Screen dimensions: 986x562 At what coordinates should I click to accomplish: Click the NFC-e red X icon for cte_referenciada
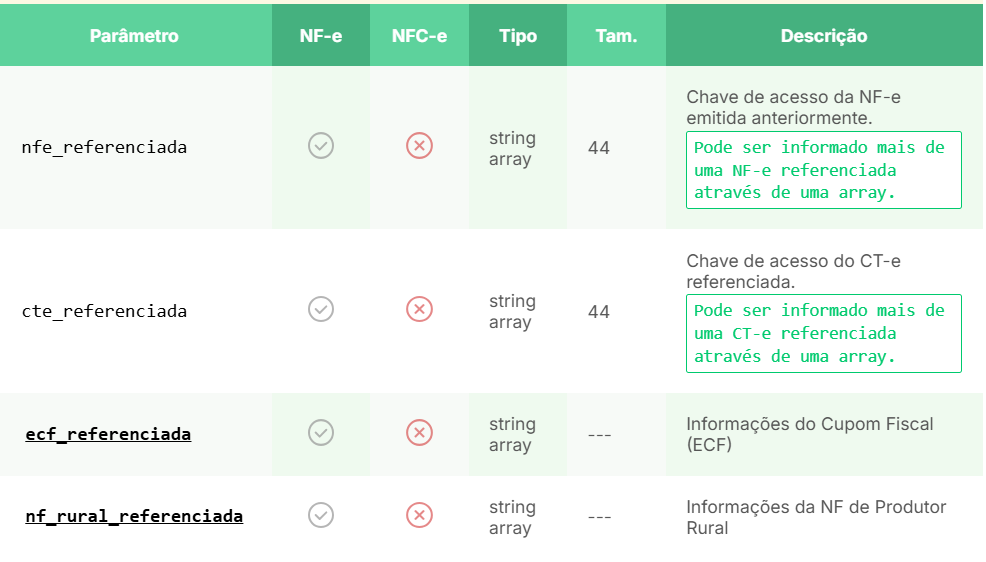click(419, 309)
